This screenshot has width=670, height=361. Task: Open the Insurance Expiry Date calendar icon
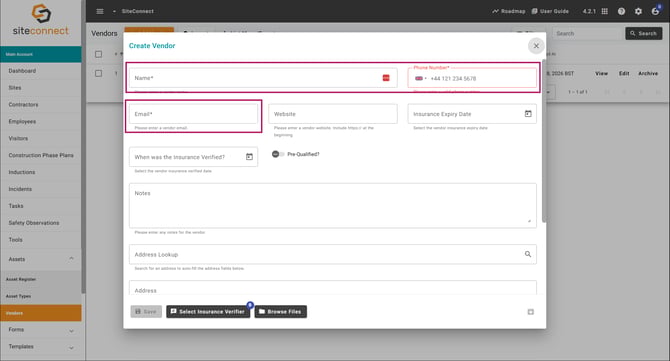tap(528, 114)
